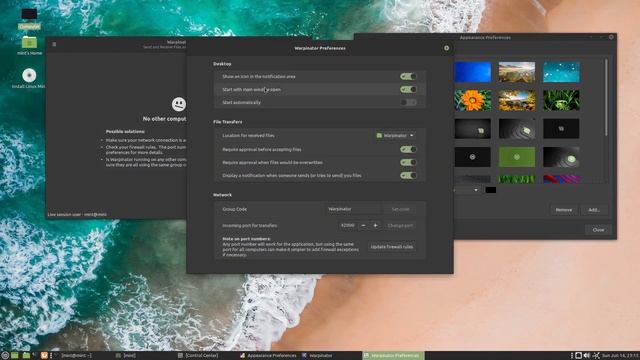The image size is (640, 360).
Task: Open the volume icon in the system tray
Action: coord(587,356)
